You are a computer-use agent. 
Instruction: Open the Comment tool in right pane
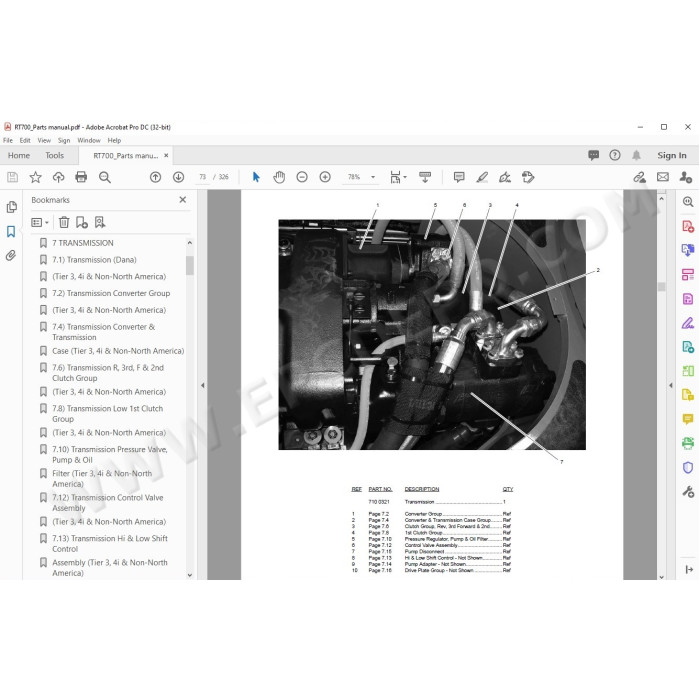[x=688, y=419]
